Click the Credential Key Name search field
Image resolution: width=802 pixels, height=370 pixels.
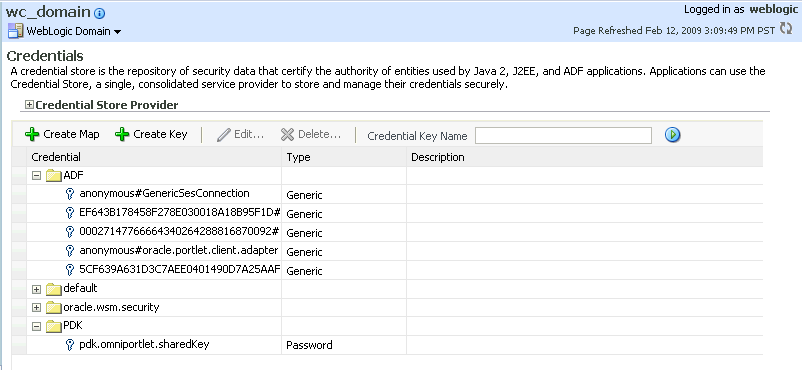[x=563, y=135]
